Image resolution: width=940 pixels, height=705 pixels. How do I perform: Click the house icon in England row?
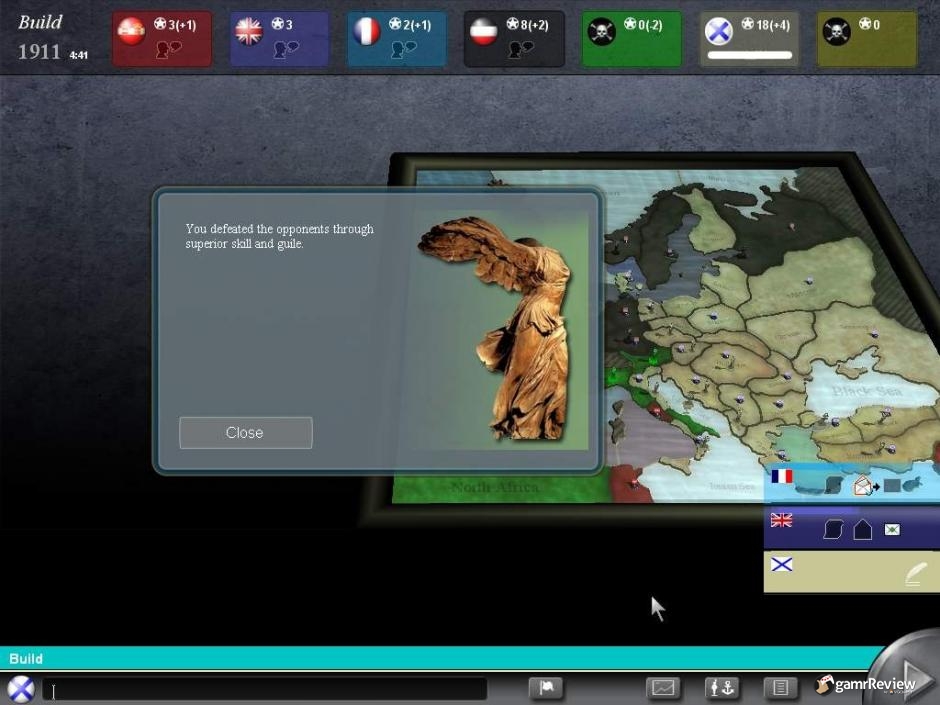pos(863,529)
